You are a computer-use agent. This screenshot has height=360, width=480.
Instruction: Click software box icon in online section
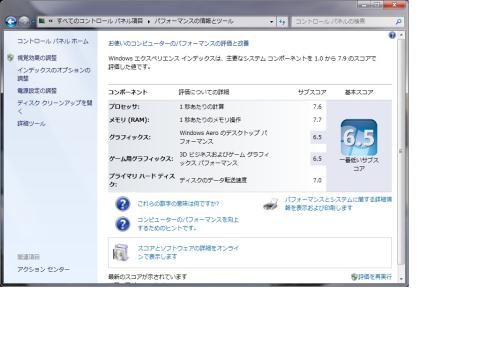tap(121, 252)
